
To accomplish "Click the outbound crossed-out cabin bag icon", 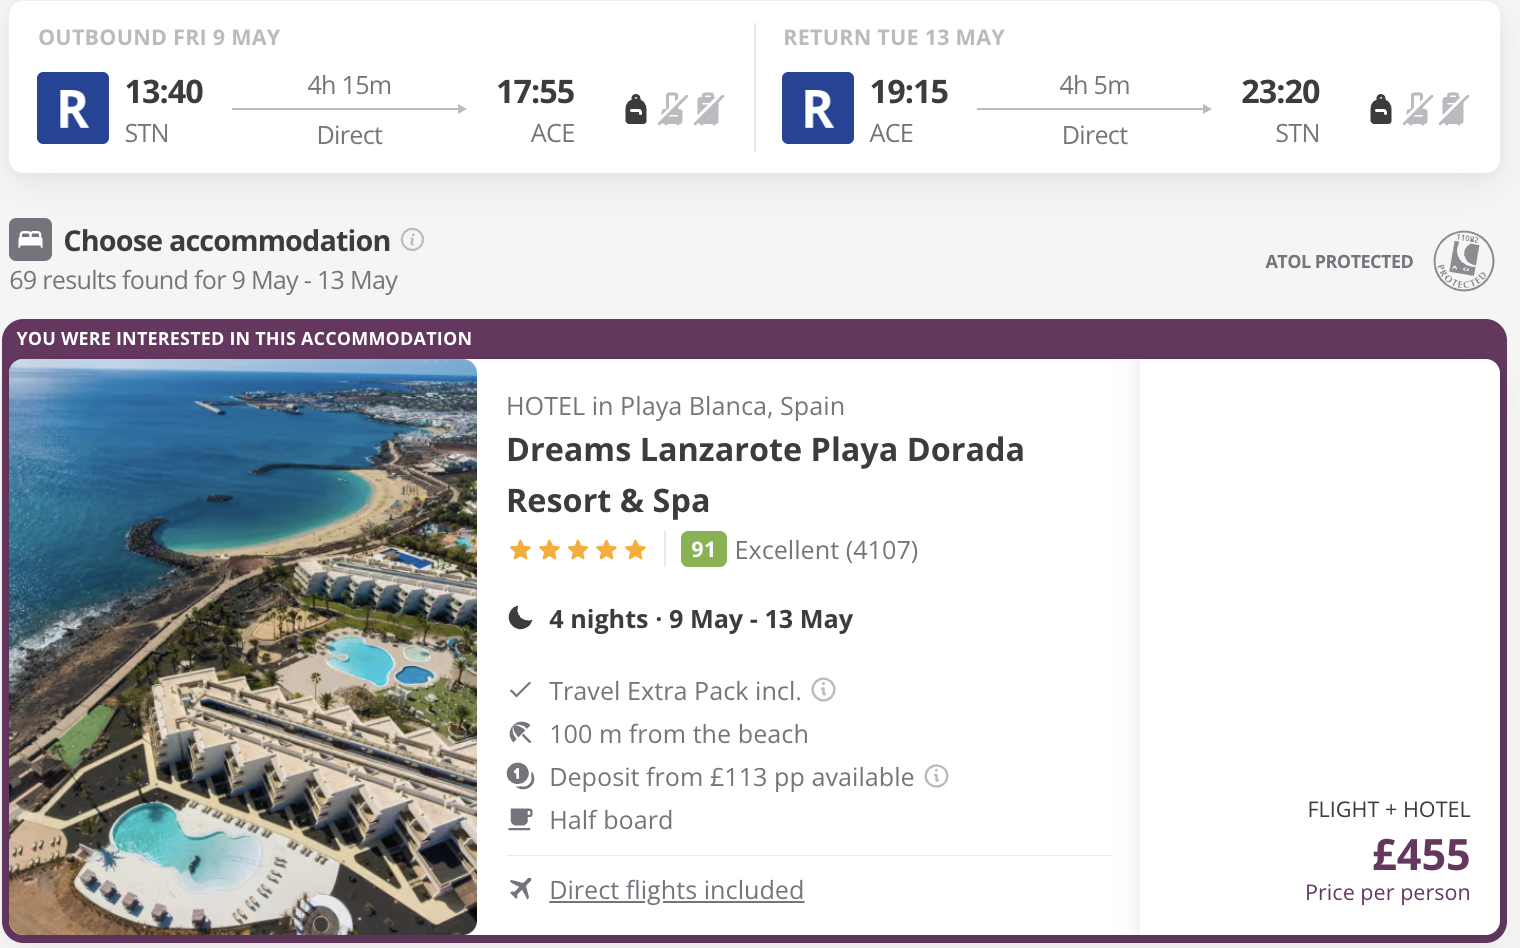I will coord(672,109).
